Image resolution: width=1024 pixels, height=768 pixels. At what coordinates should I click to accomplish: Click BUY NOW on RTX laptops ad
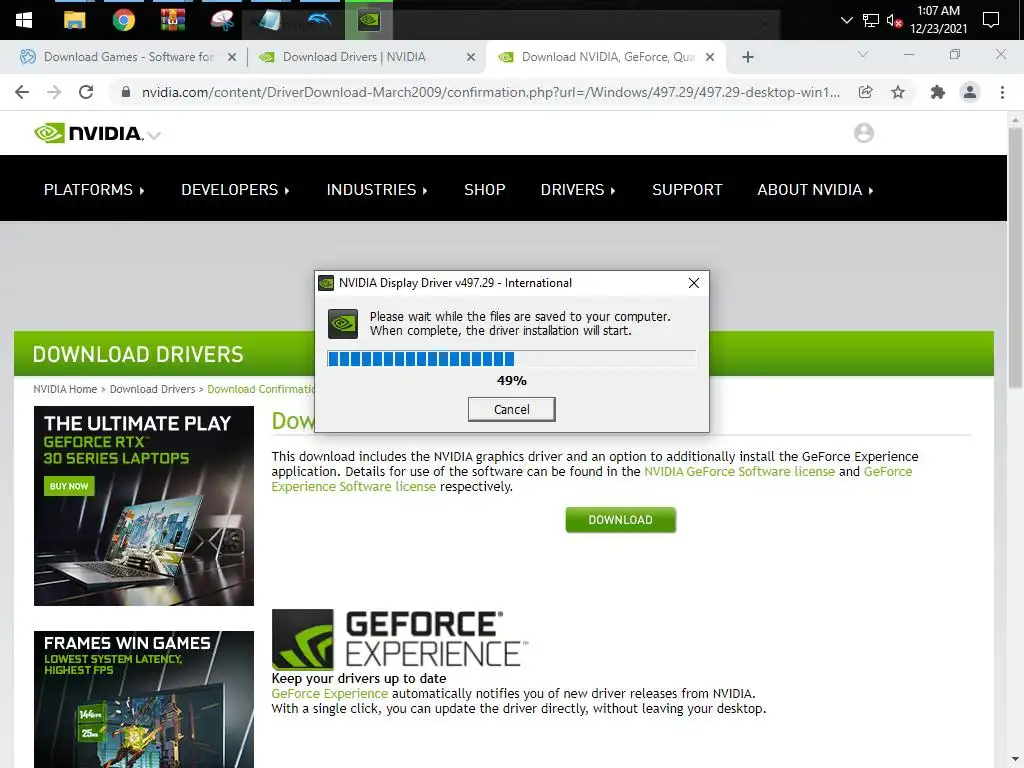click(x=69, y=486)
